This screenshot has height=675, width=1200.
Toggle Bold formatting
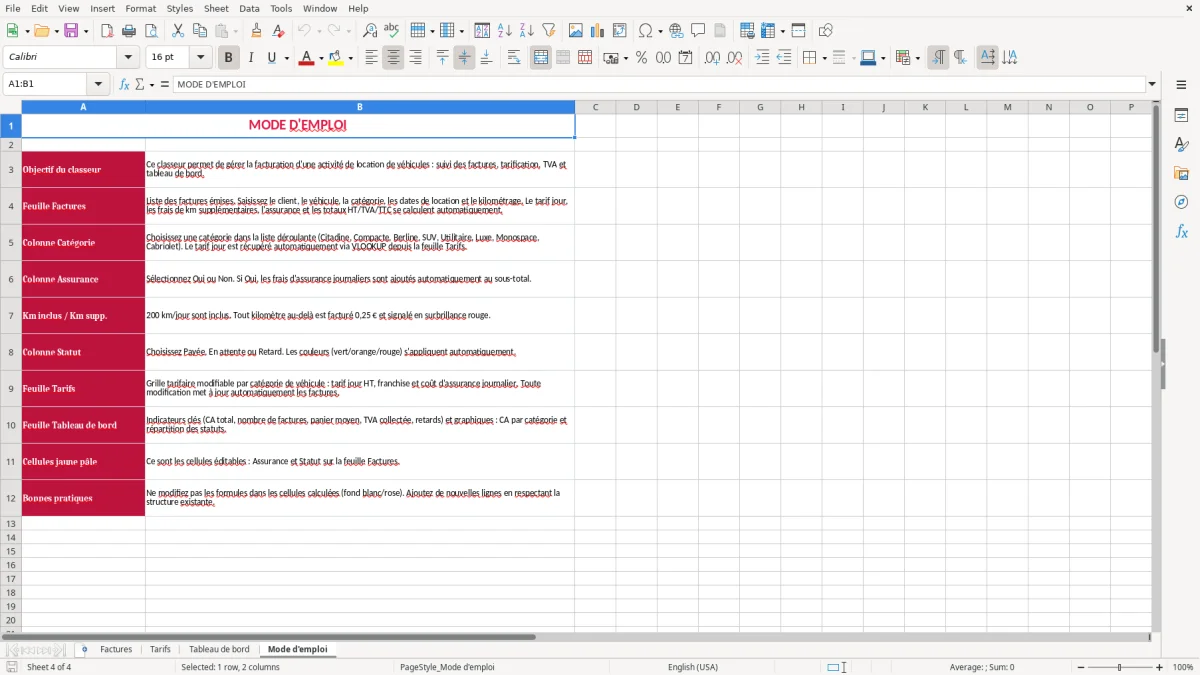point(229,58)
